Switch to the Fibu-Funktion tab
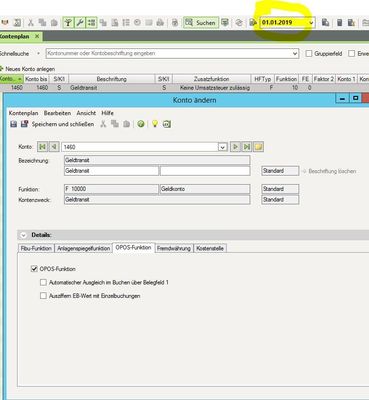Image resolution: width=369 pixels, height=400 pixels. click(36, 248)
